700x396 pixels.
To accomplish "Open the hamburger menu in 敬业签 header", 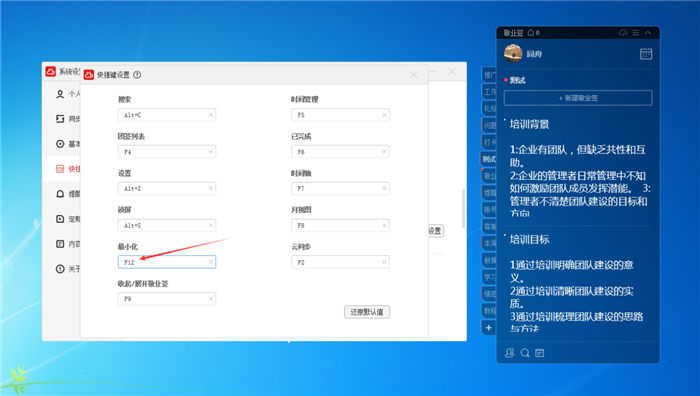I will pos(636,33).
